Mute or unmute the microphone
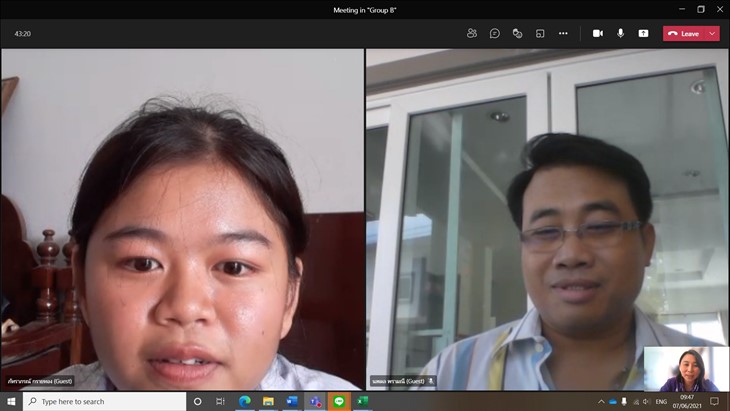 click(620, 33)
